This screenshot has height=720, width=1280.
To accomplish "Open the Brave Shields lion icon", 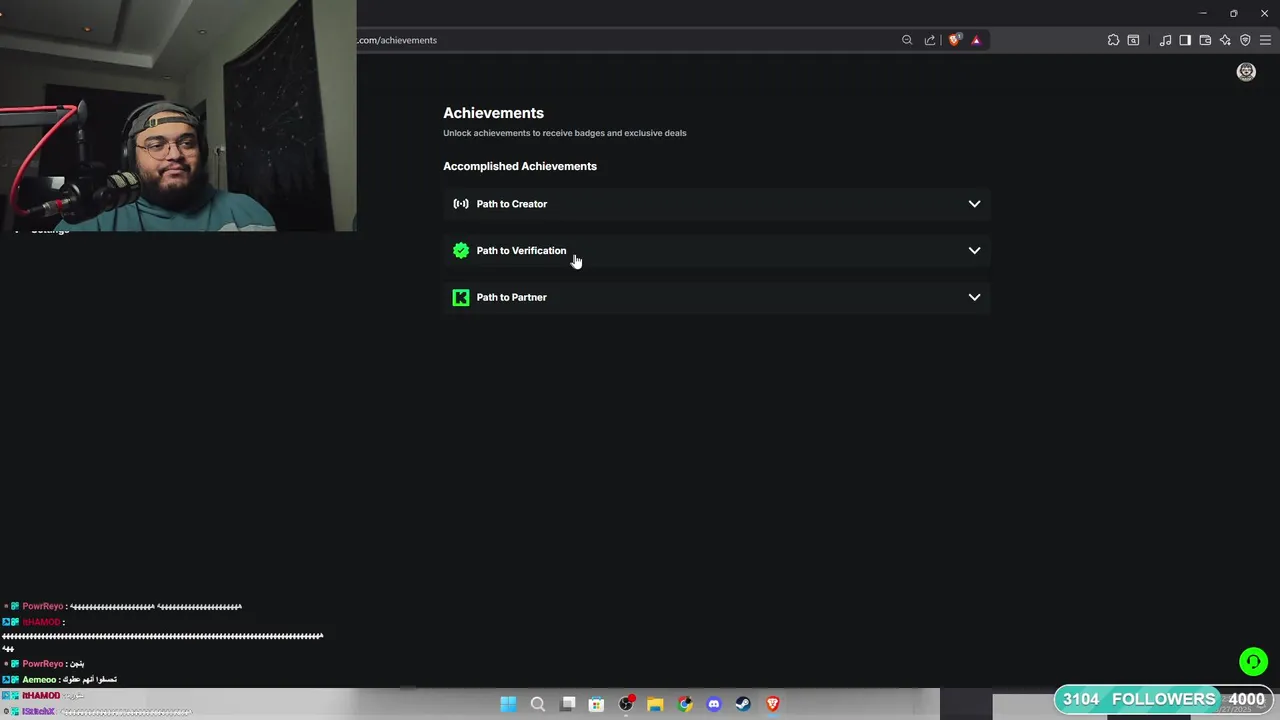I will coord(955,40).
